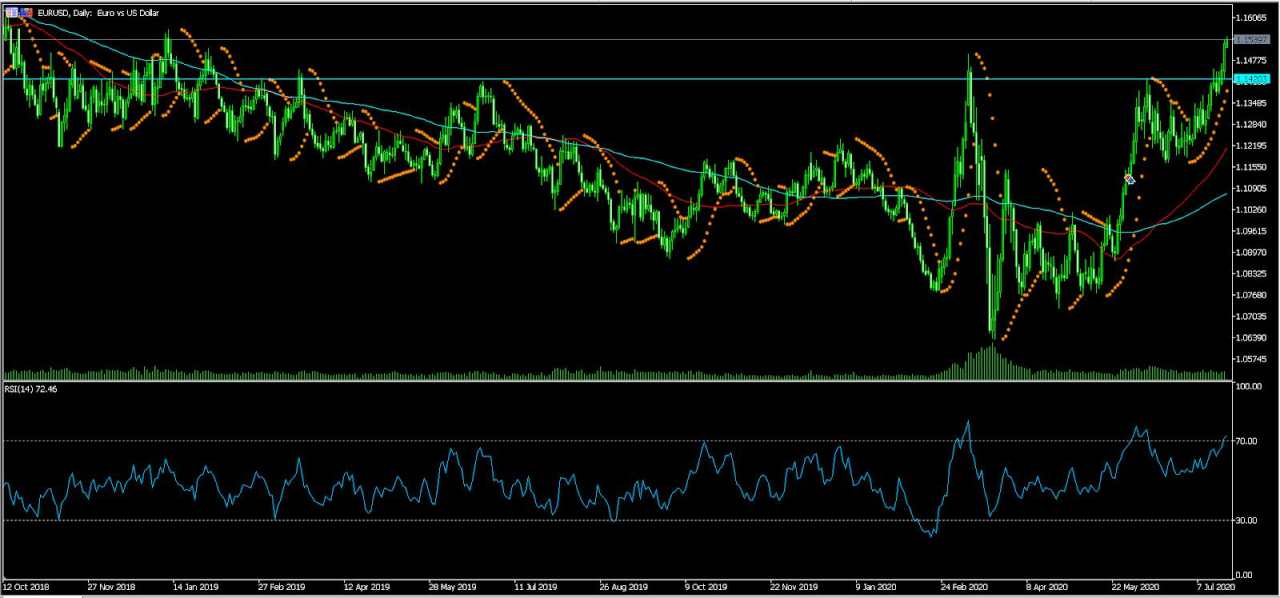Screen dimensions: 1280x598
Task: Select the cyan horizontal line price label
Action: click(x=1251, y=79)
